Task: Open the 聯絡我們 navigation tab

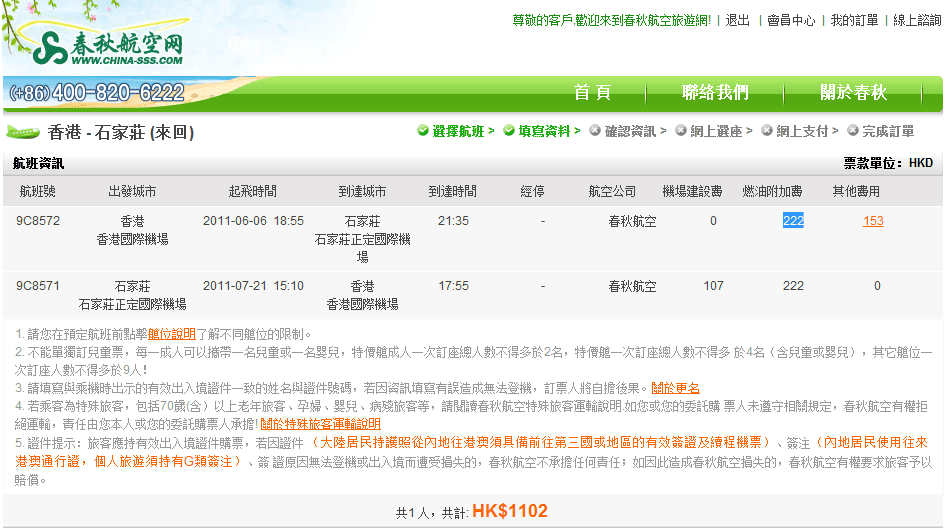Action: pyautogui.click(x=715, y=92)
